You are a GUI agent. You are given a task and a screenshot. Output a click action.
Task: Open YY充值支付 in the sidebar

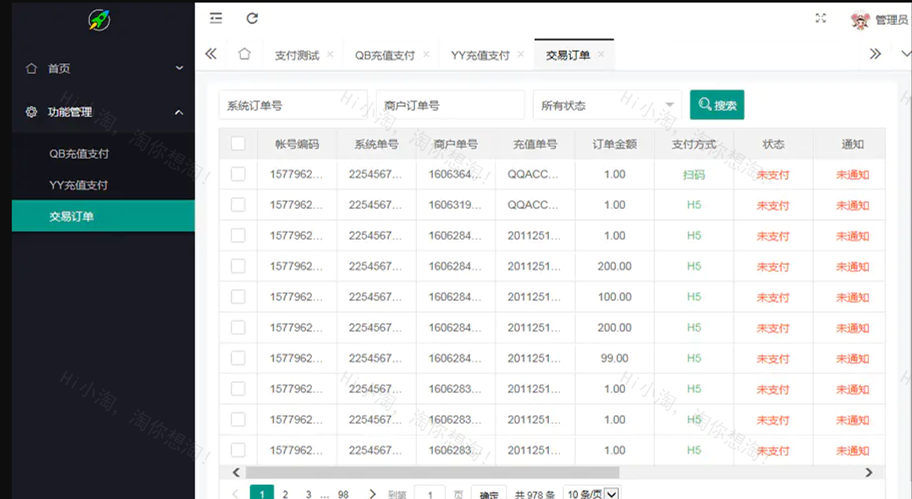79,185
